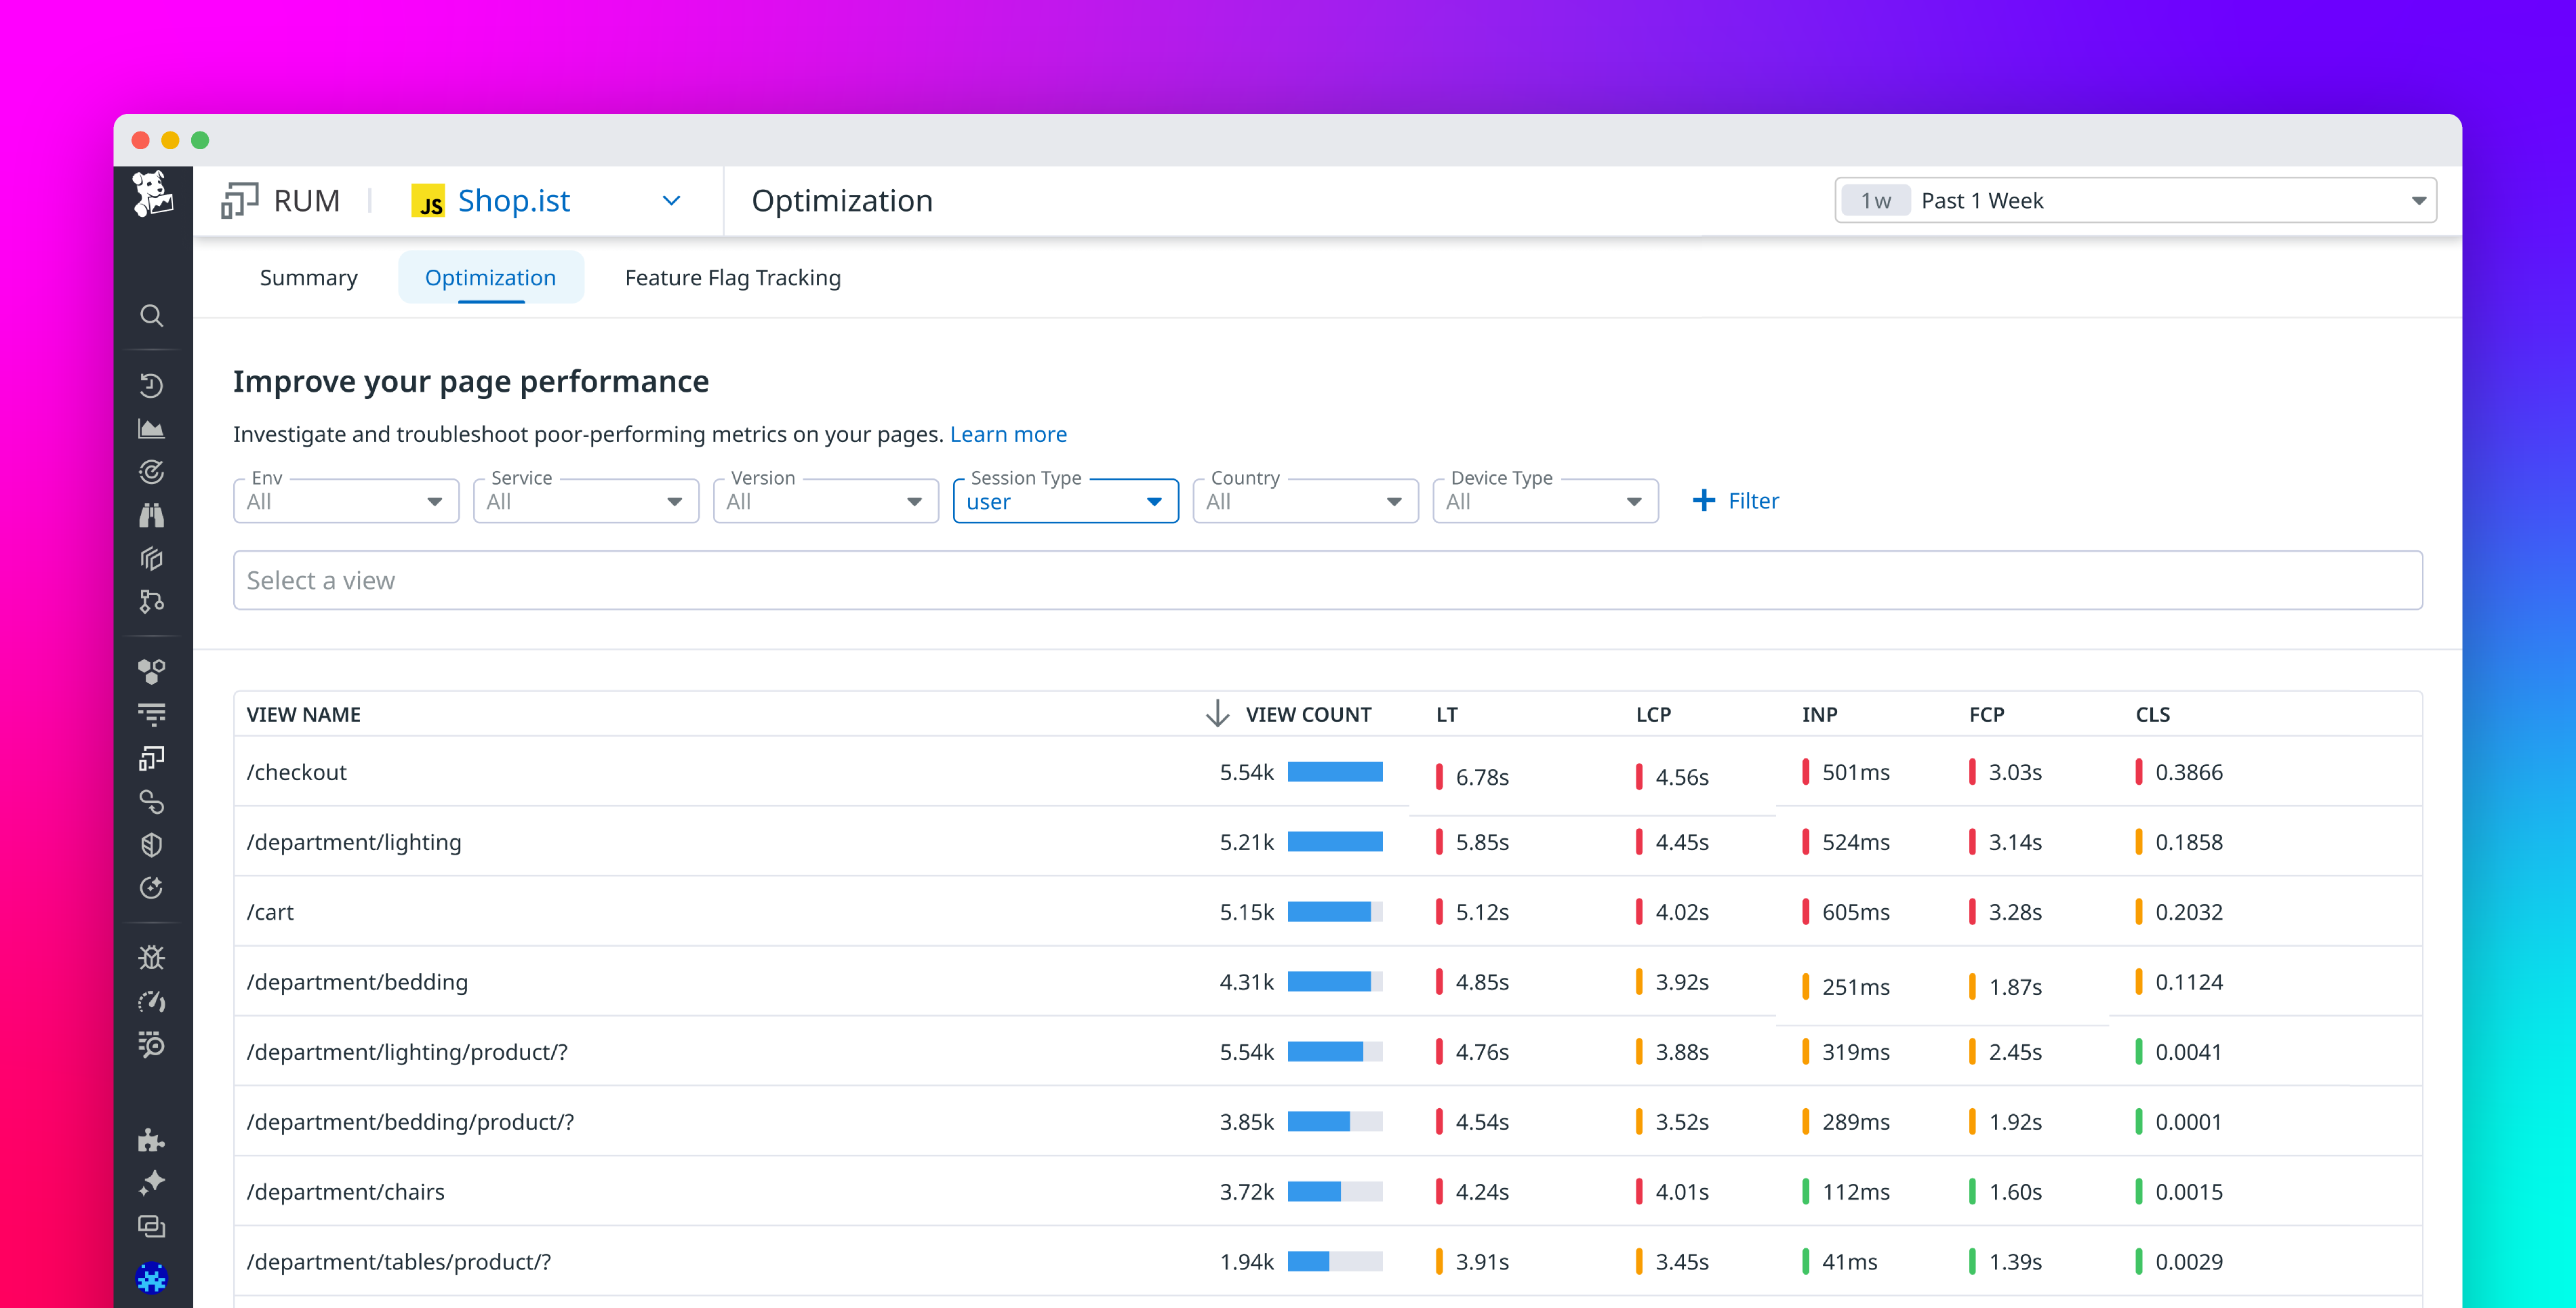The image size is (2576, 1308).
Task: Click the integrations puzzle piece icon
Action: coord(152,1140)
